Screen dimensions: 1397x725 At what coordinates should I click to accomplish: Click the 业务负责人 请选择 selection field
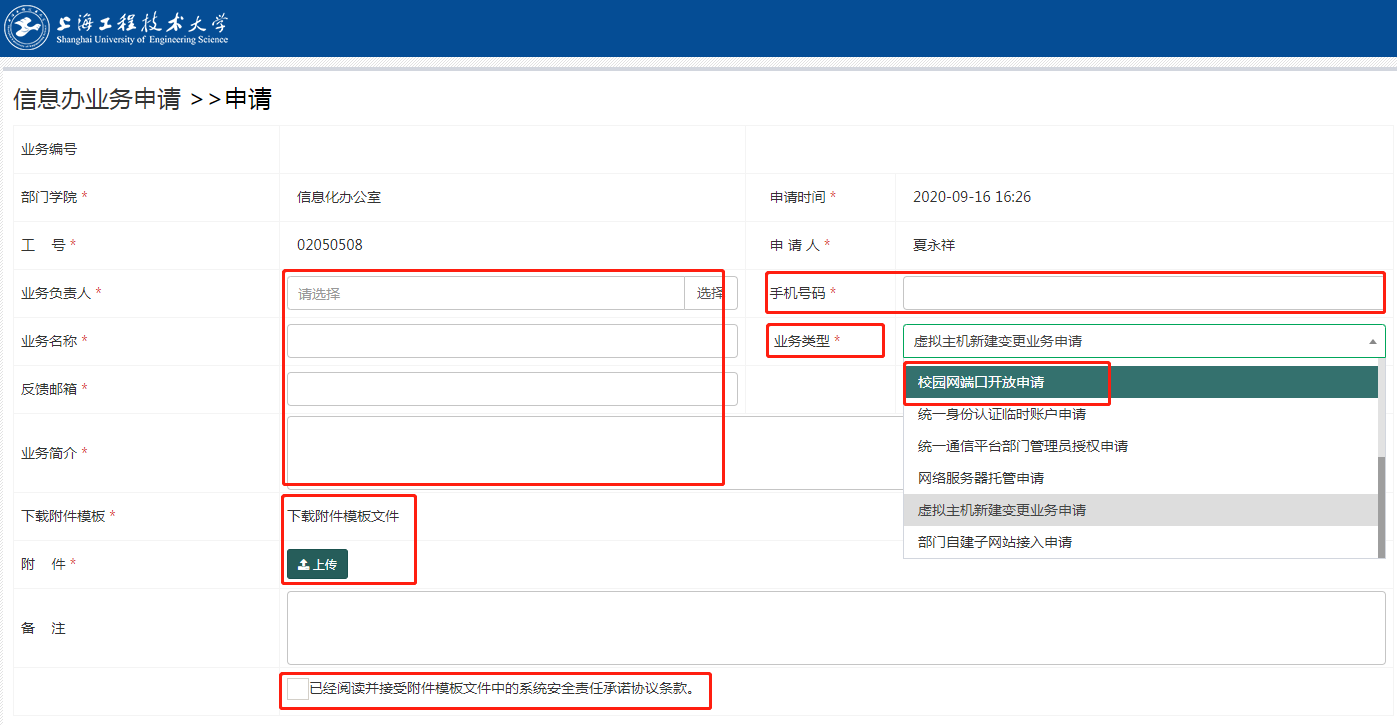coord(486,293)
